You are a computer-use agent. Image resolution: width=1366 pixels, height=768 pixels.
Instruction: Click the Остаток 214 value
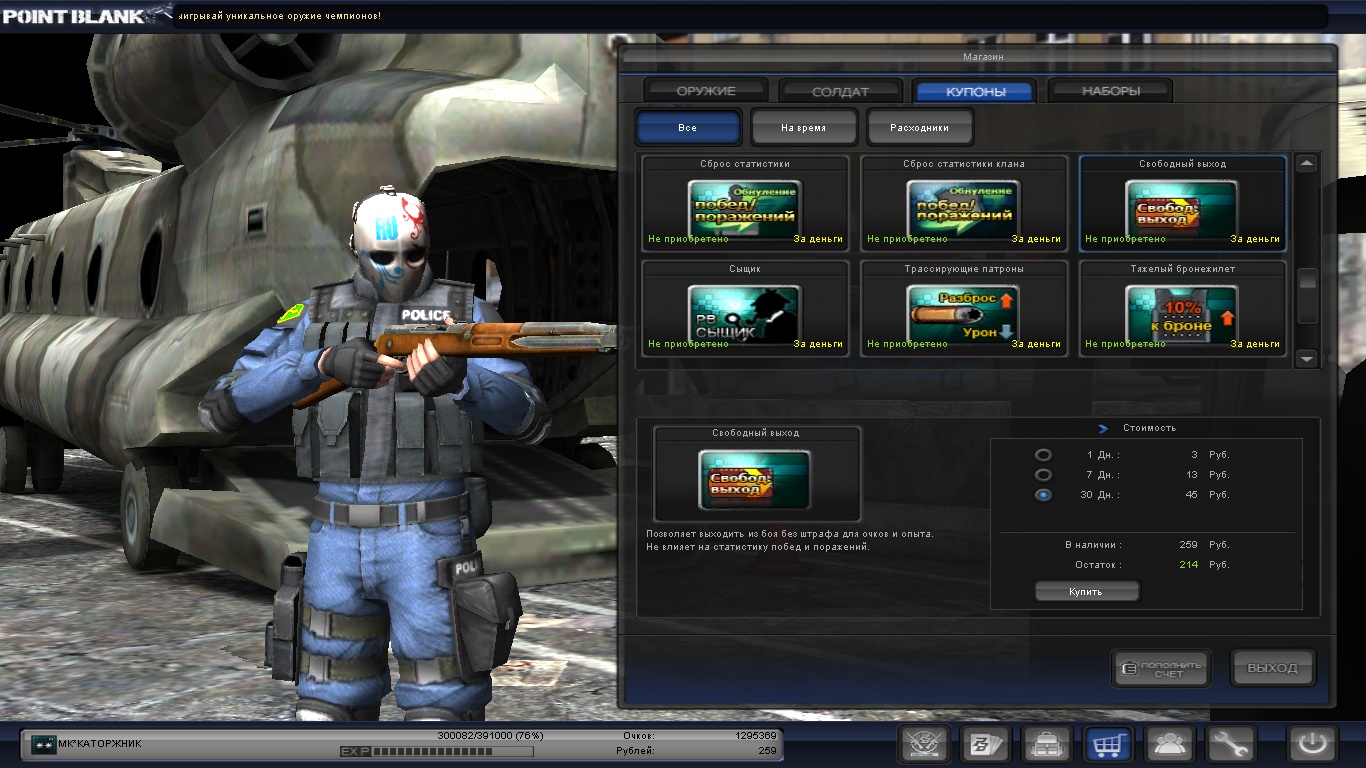pos(1189,565)
